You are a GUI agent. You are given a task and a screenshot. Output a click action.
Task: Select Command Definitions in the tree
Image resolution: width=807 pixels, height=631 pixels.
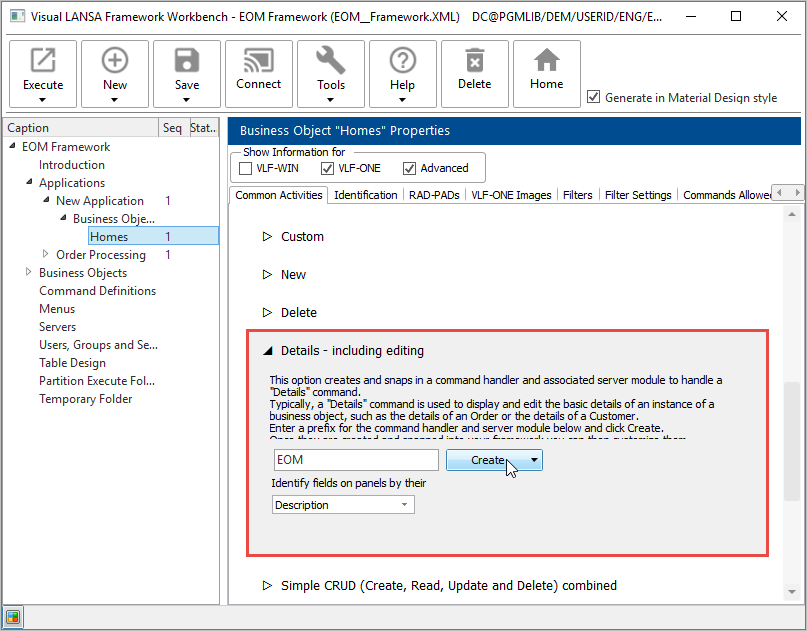(97, 291)
